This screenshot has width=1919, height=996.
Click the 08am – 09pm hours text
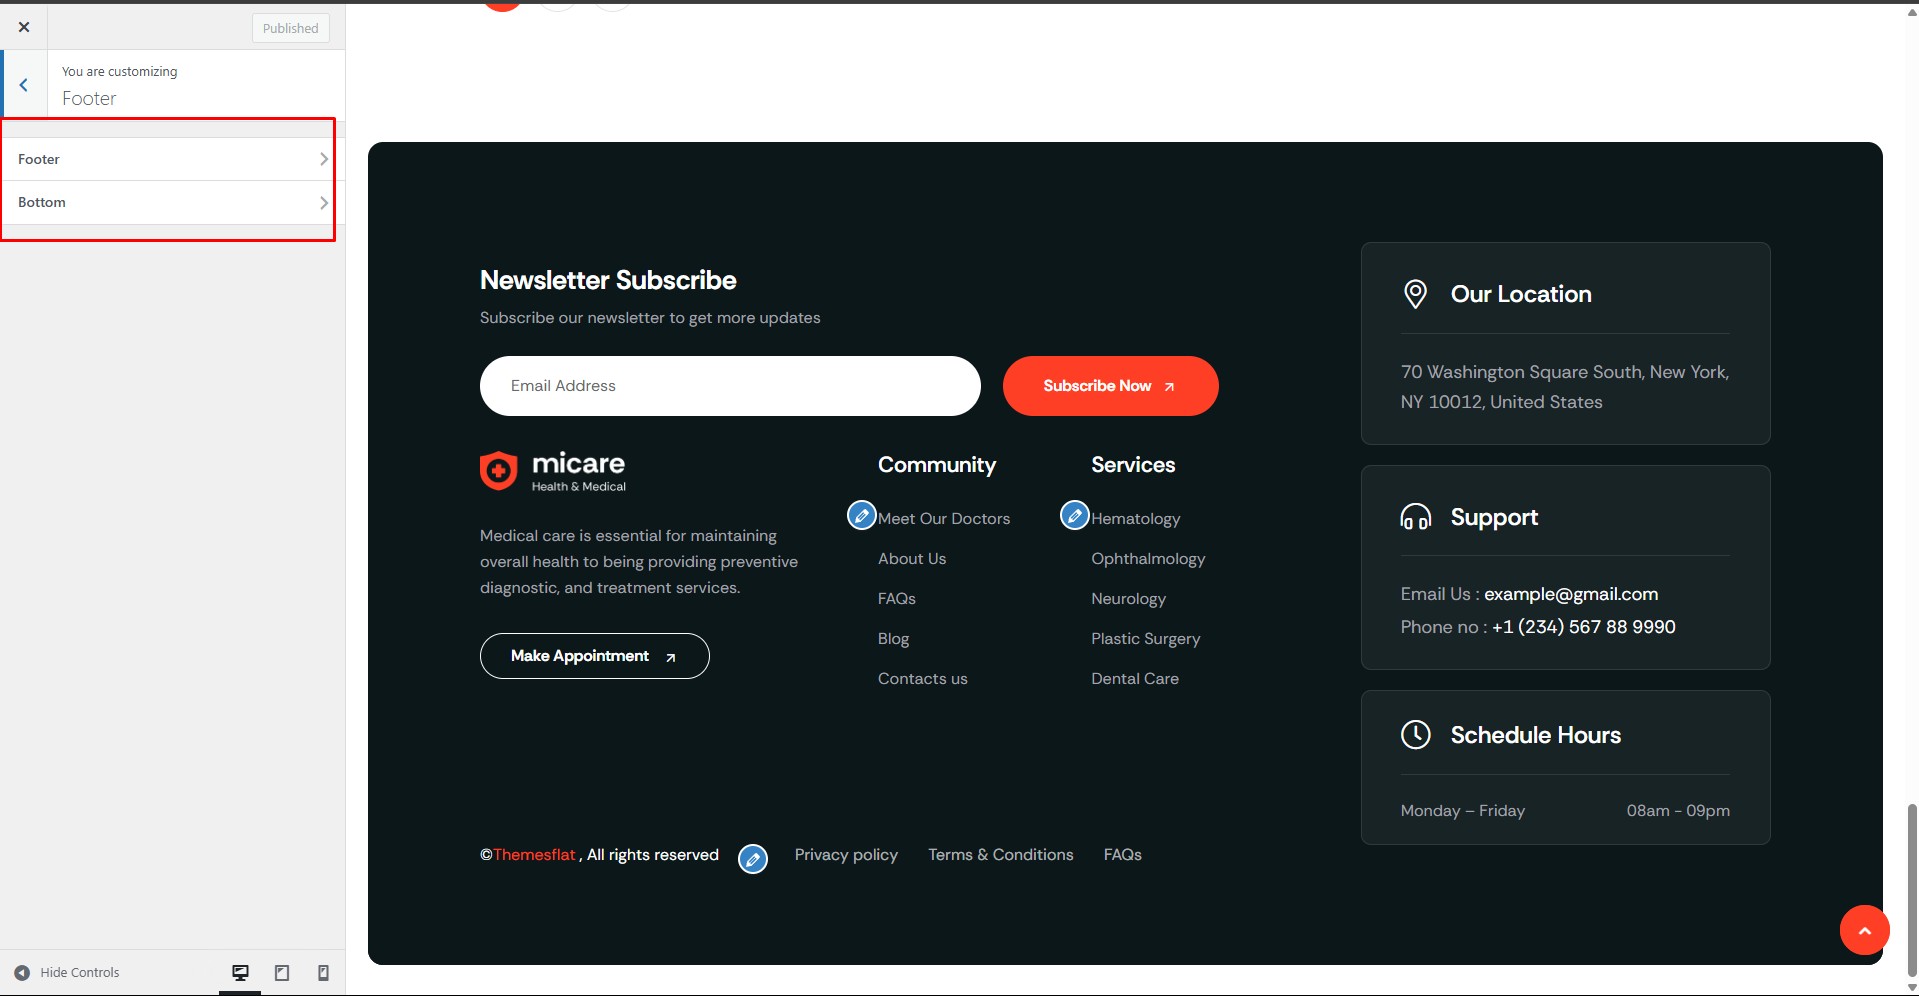coord(1678,810)
